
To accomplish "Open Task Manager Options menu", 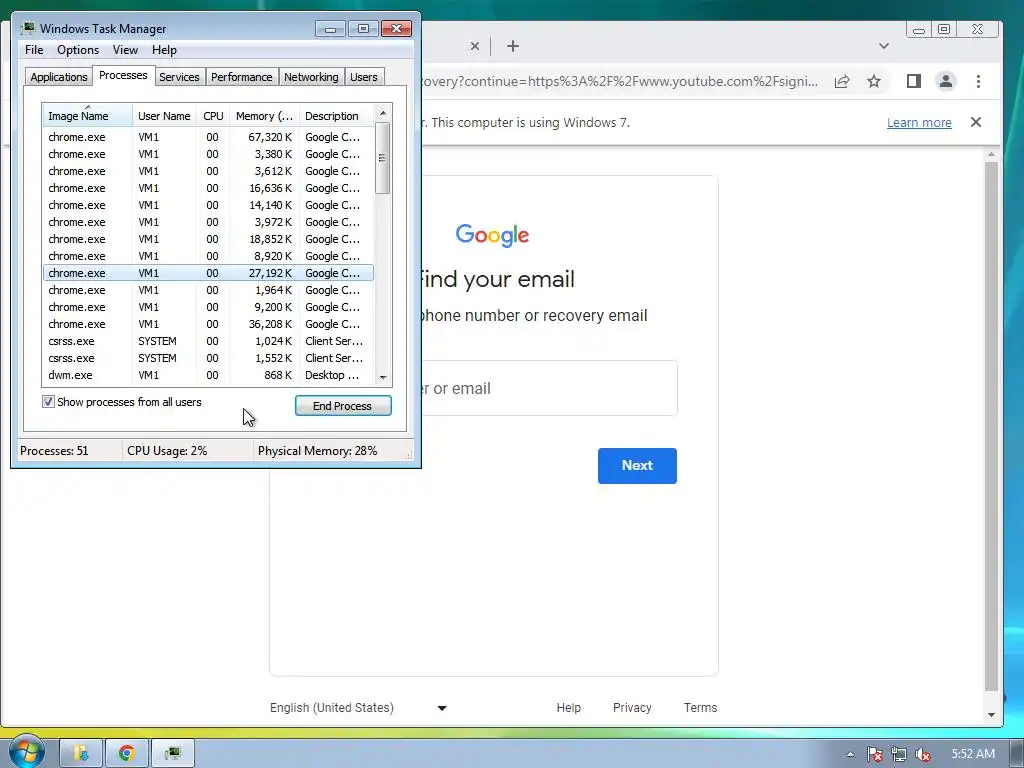I will pyautogui.click(x=78, y=50).
